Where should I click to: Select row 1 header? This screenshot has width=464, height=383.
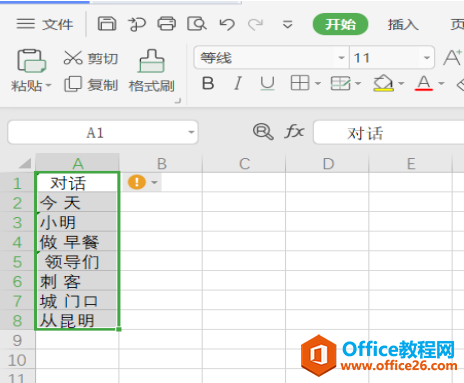pyautogui.click(x=17, y=183)
